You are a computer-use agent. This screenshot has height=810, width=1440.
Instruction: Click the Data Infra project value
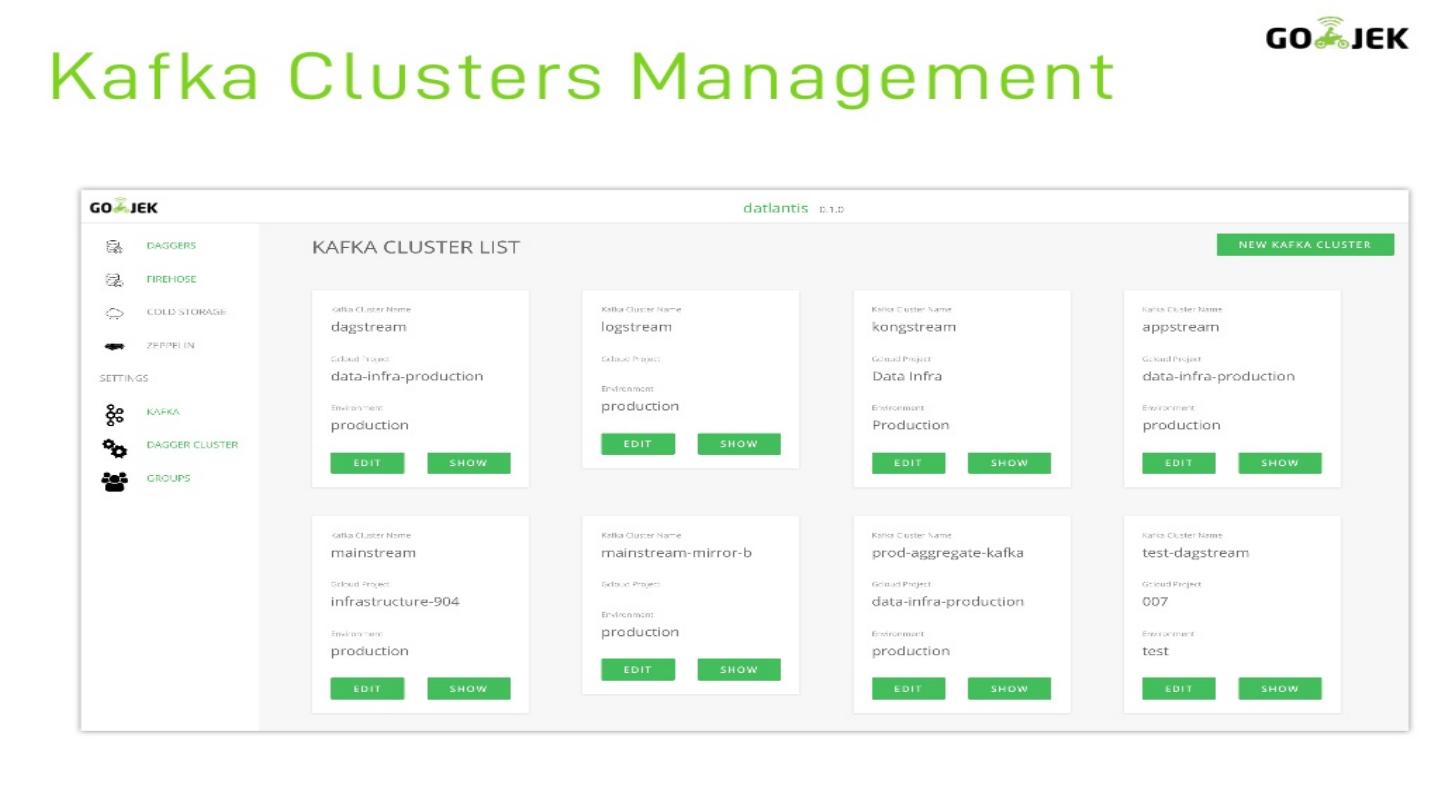pos(907,376)
